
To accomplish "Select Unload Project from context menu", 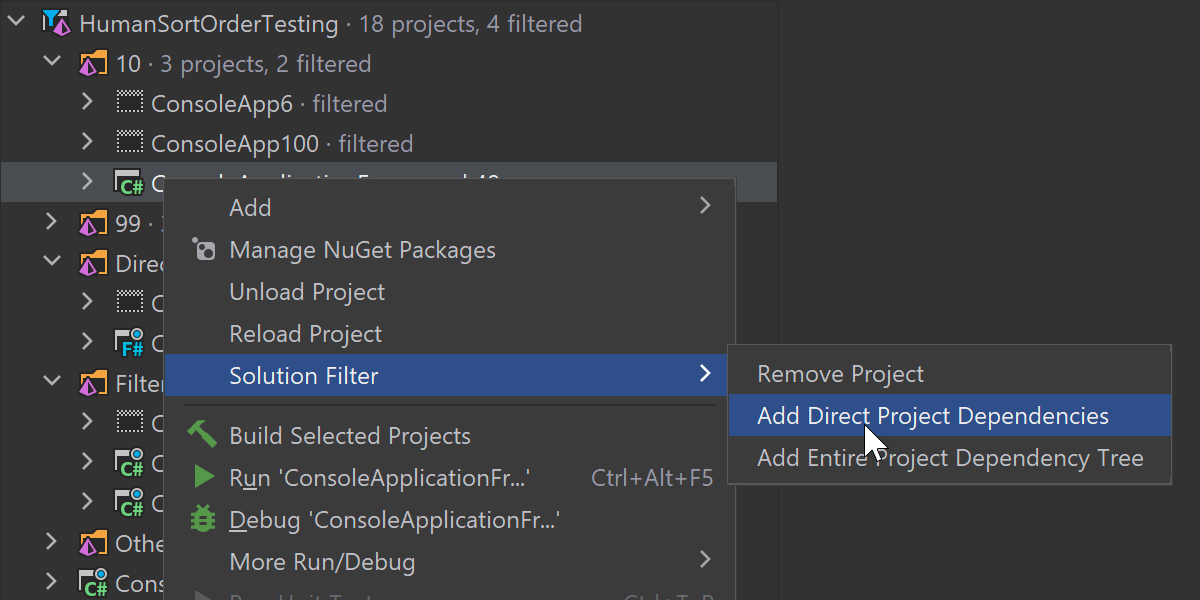I will [x=307, y=292].
